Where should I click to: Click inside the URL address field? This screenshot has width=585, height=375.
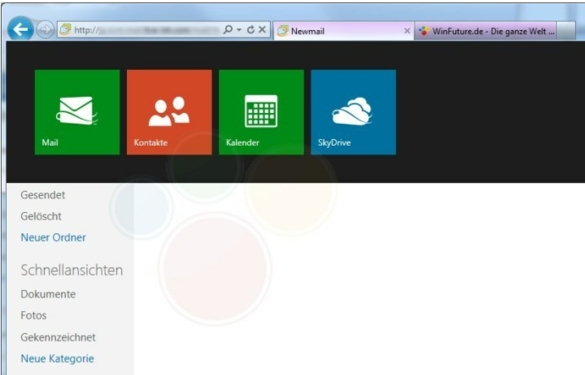pos(147,30)
